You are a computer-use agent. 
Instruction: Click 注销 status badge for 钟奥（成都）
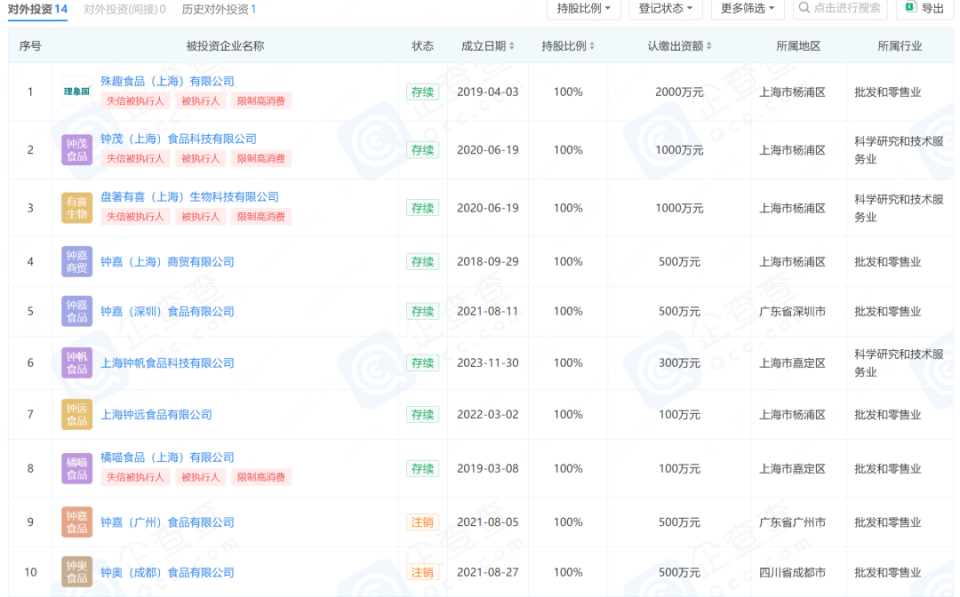point(422,572)
